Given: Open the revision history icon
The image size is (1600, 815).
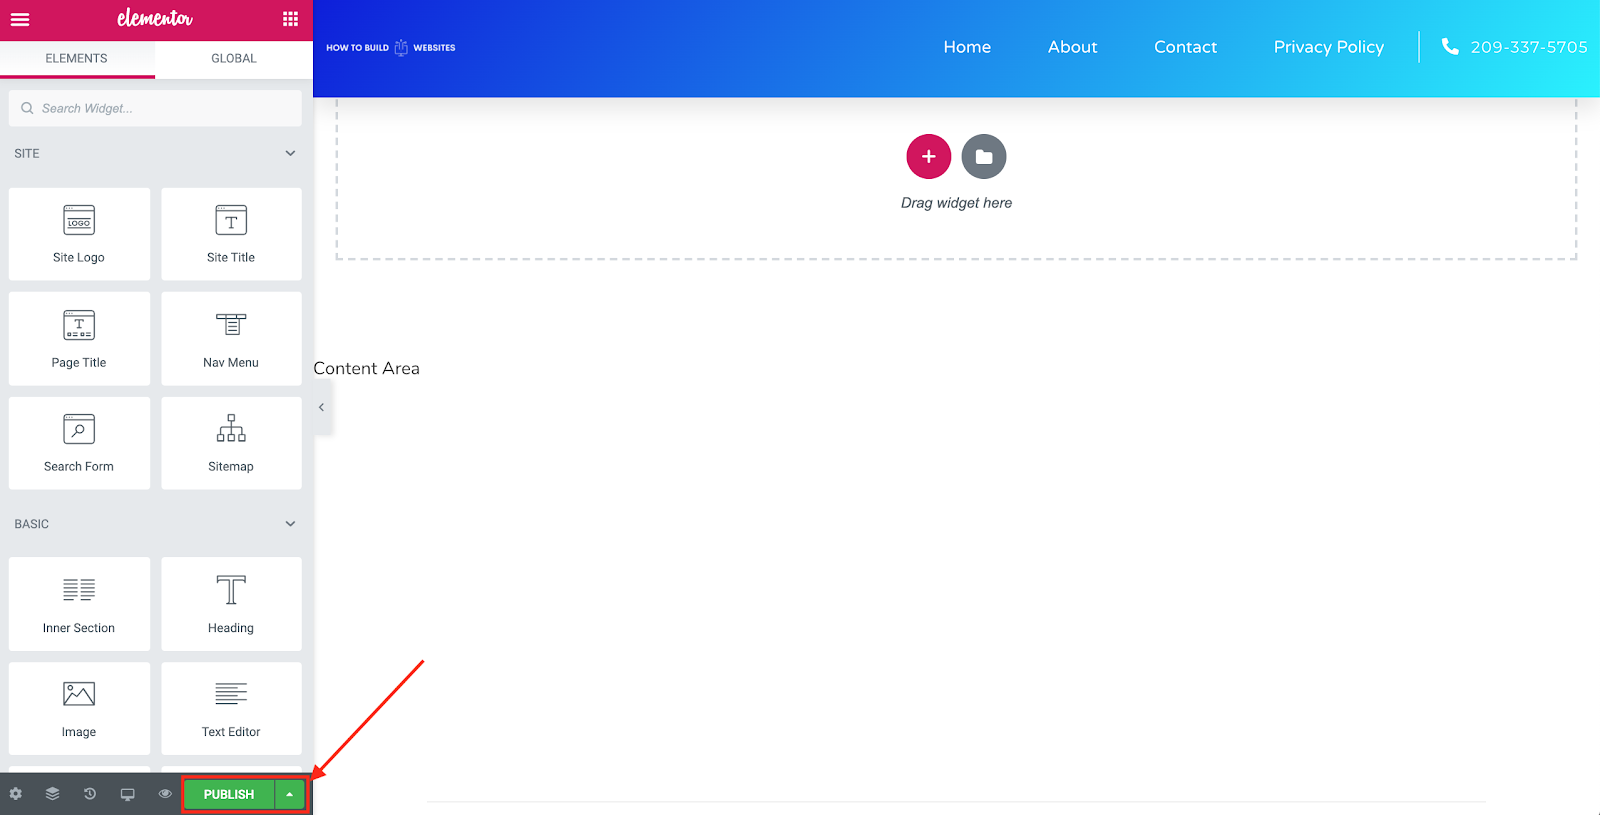Looking at the screenshot, I should 90,794.
